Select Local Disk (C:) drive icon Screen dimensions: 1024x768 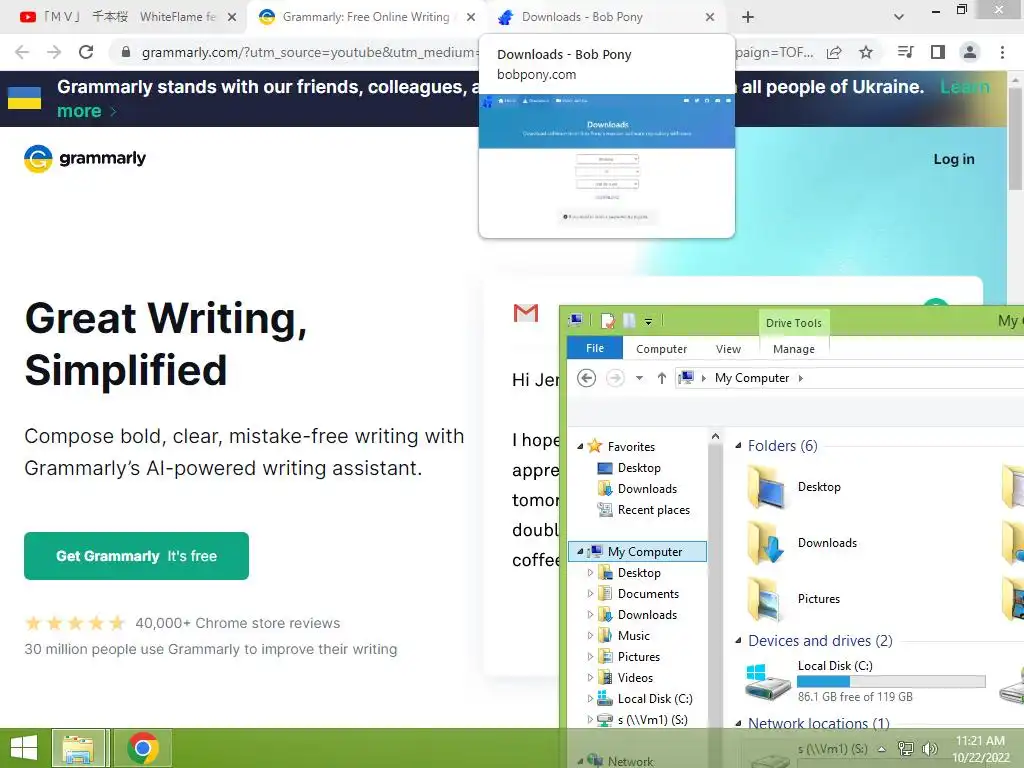767,681
